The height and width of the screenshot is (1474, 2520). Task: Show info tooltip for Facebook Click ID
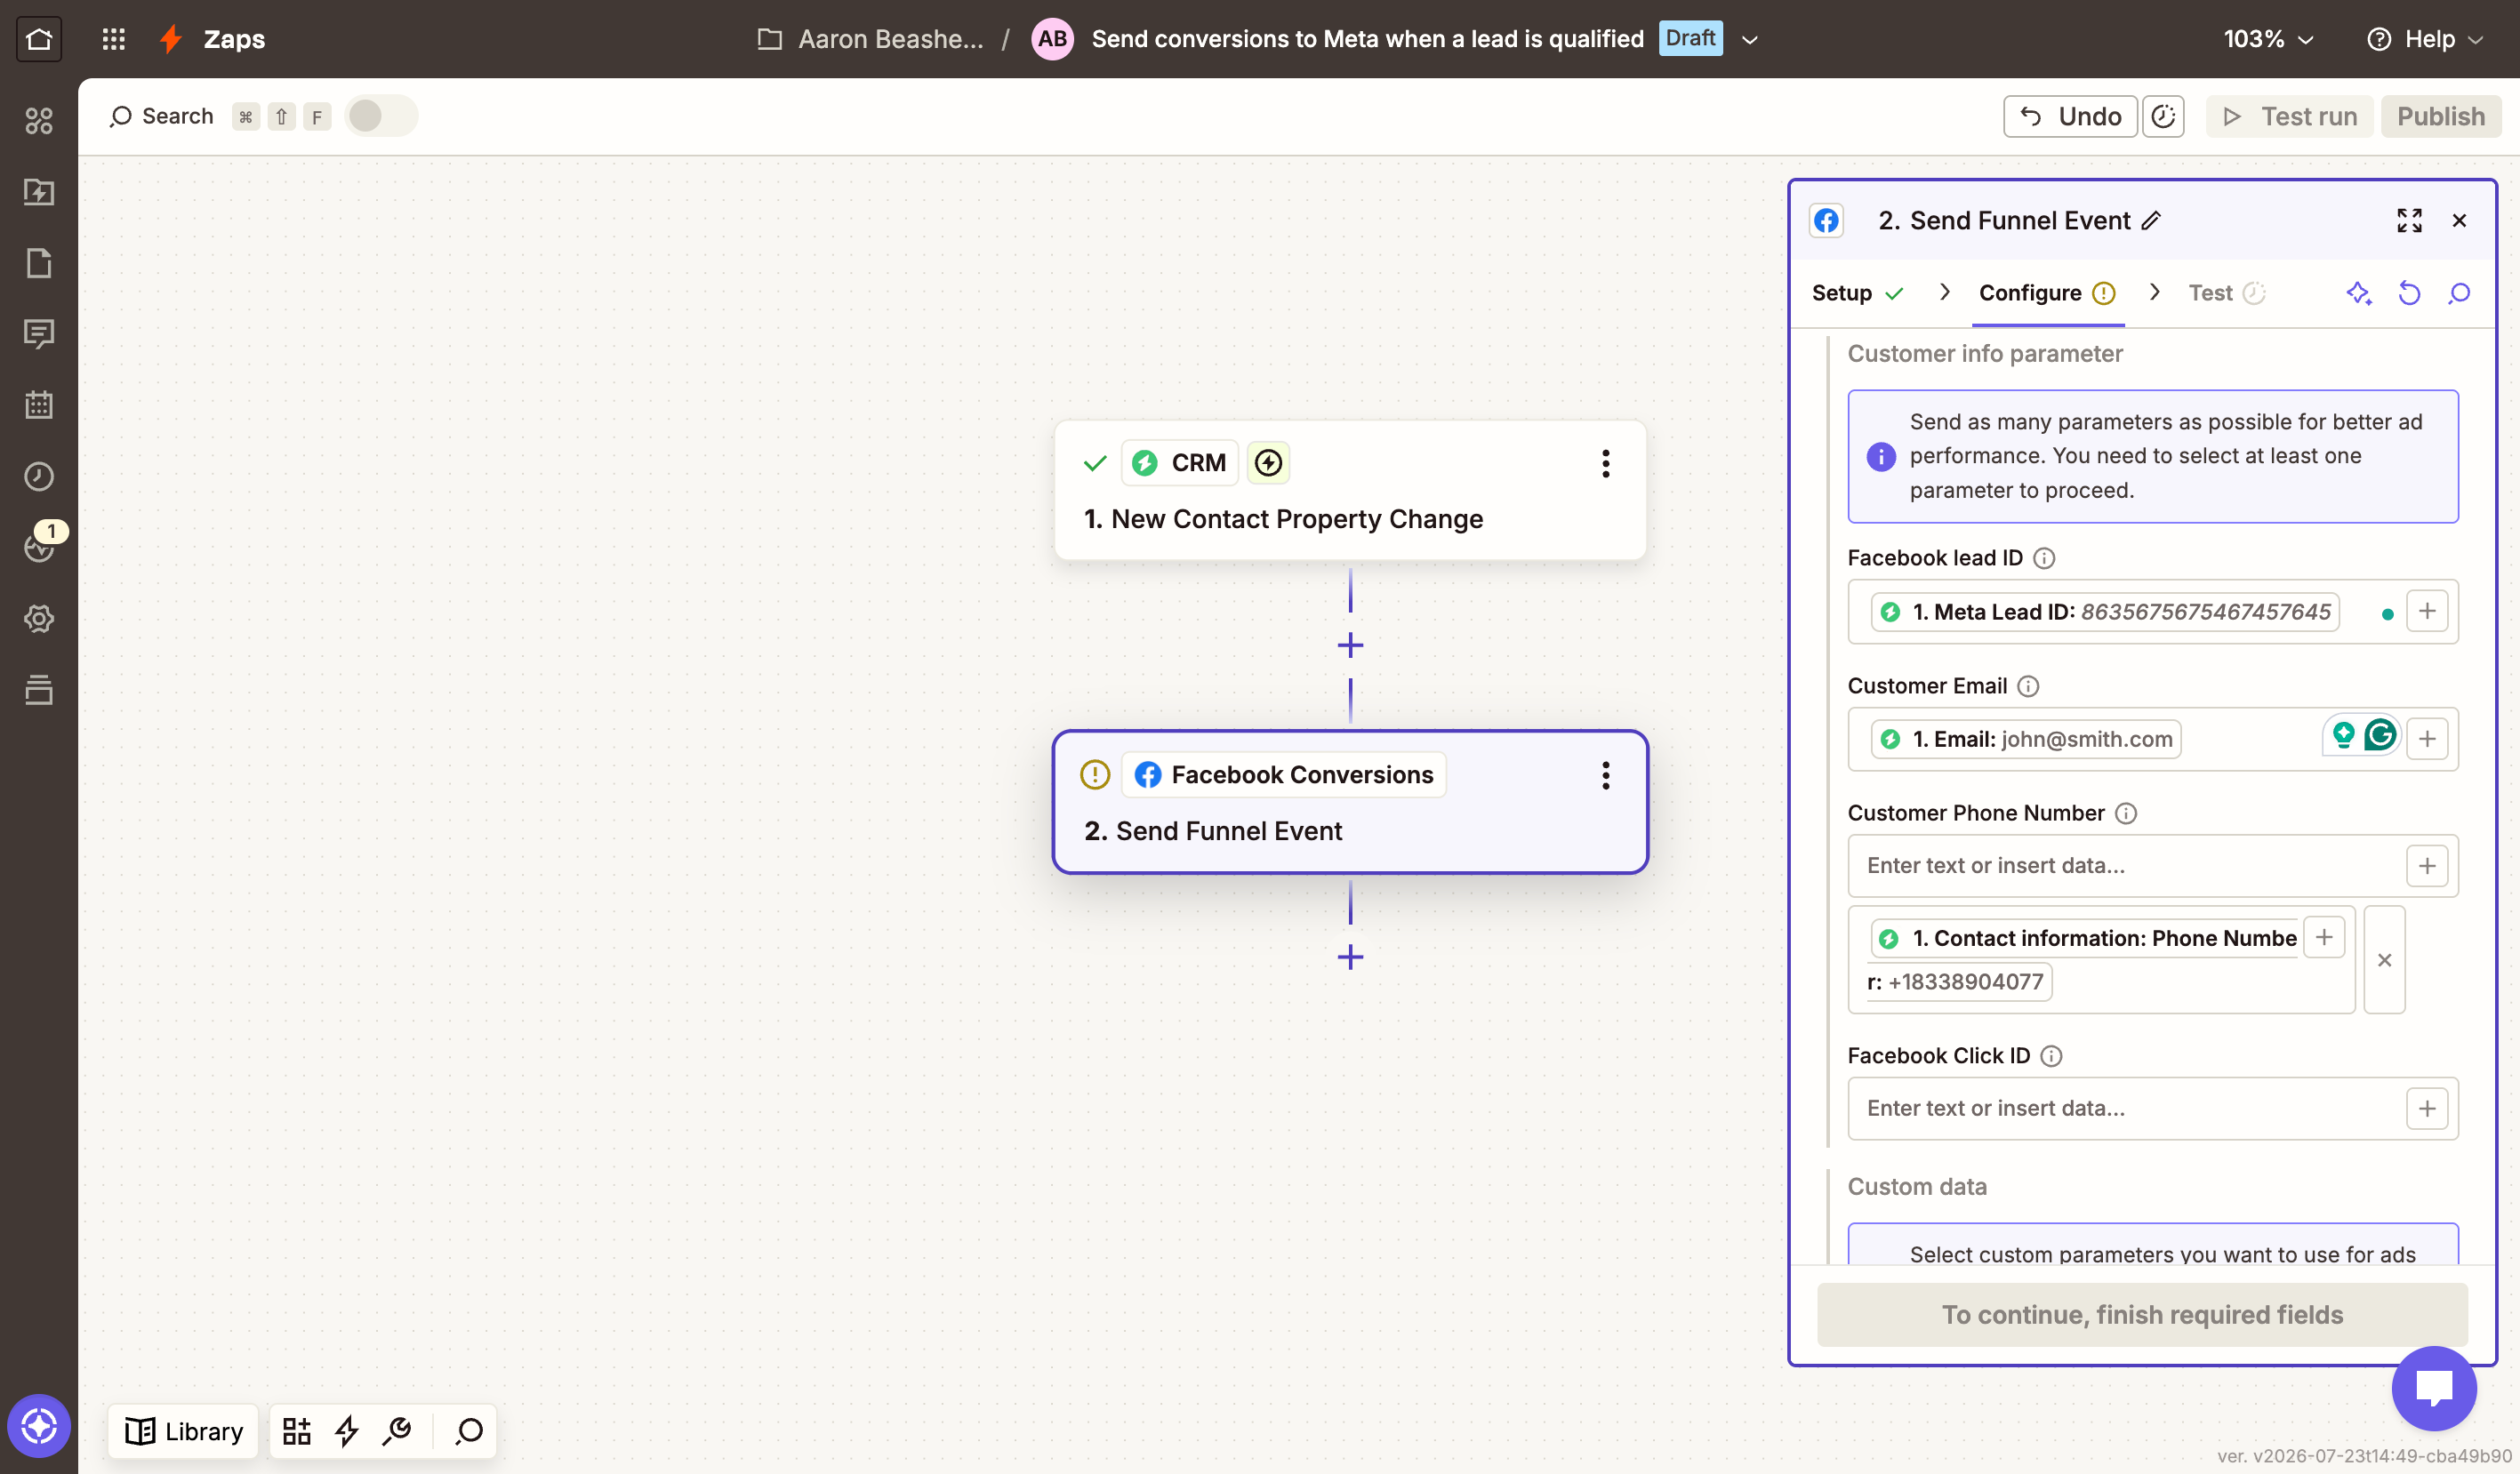(x=2051, y=1056)
